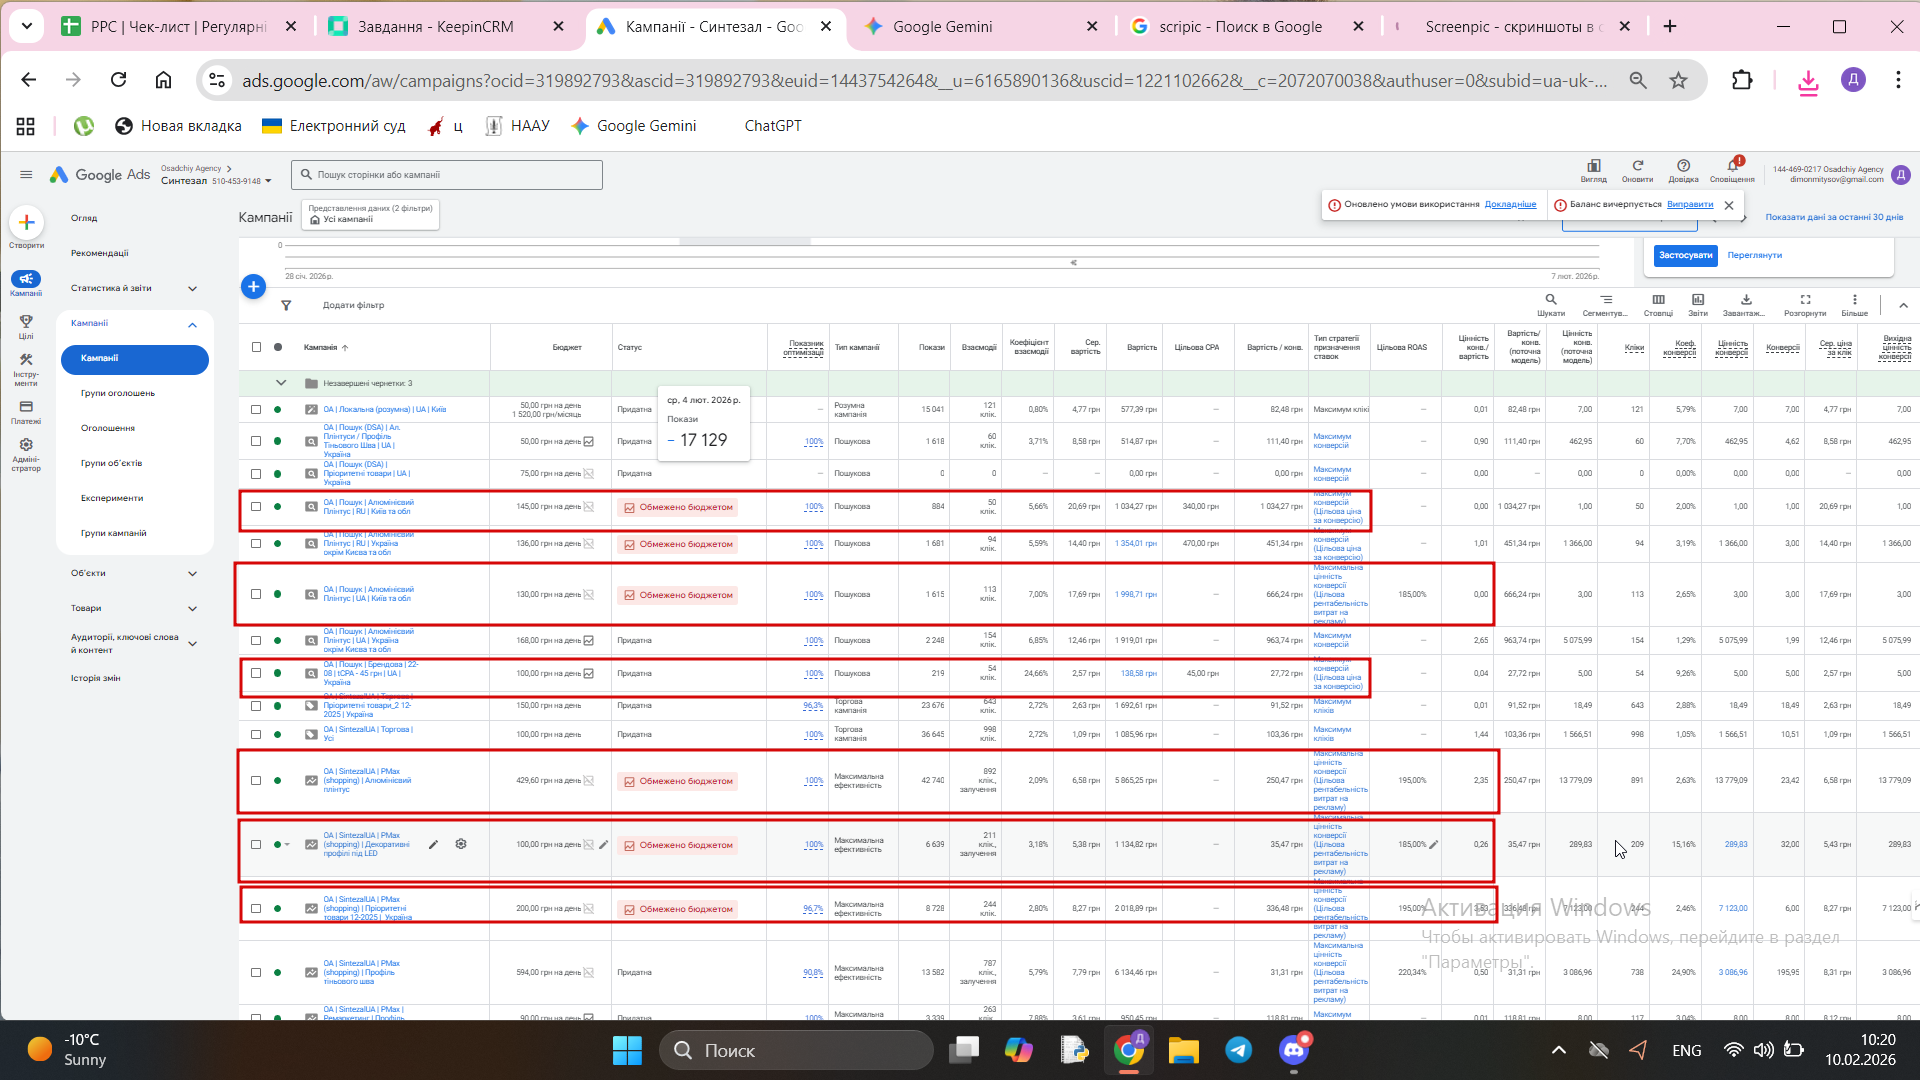Open the Сегментувати segment icon
This screenshot has width=1920, height=1080.
(1605, 300)
